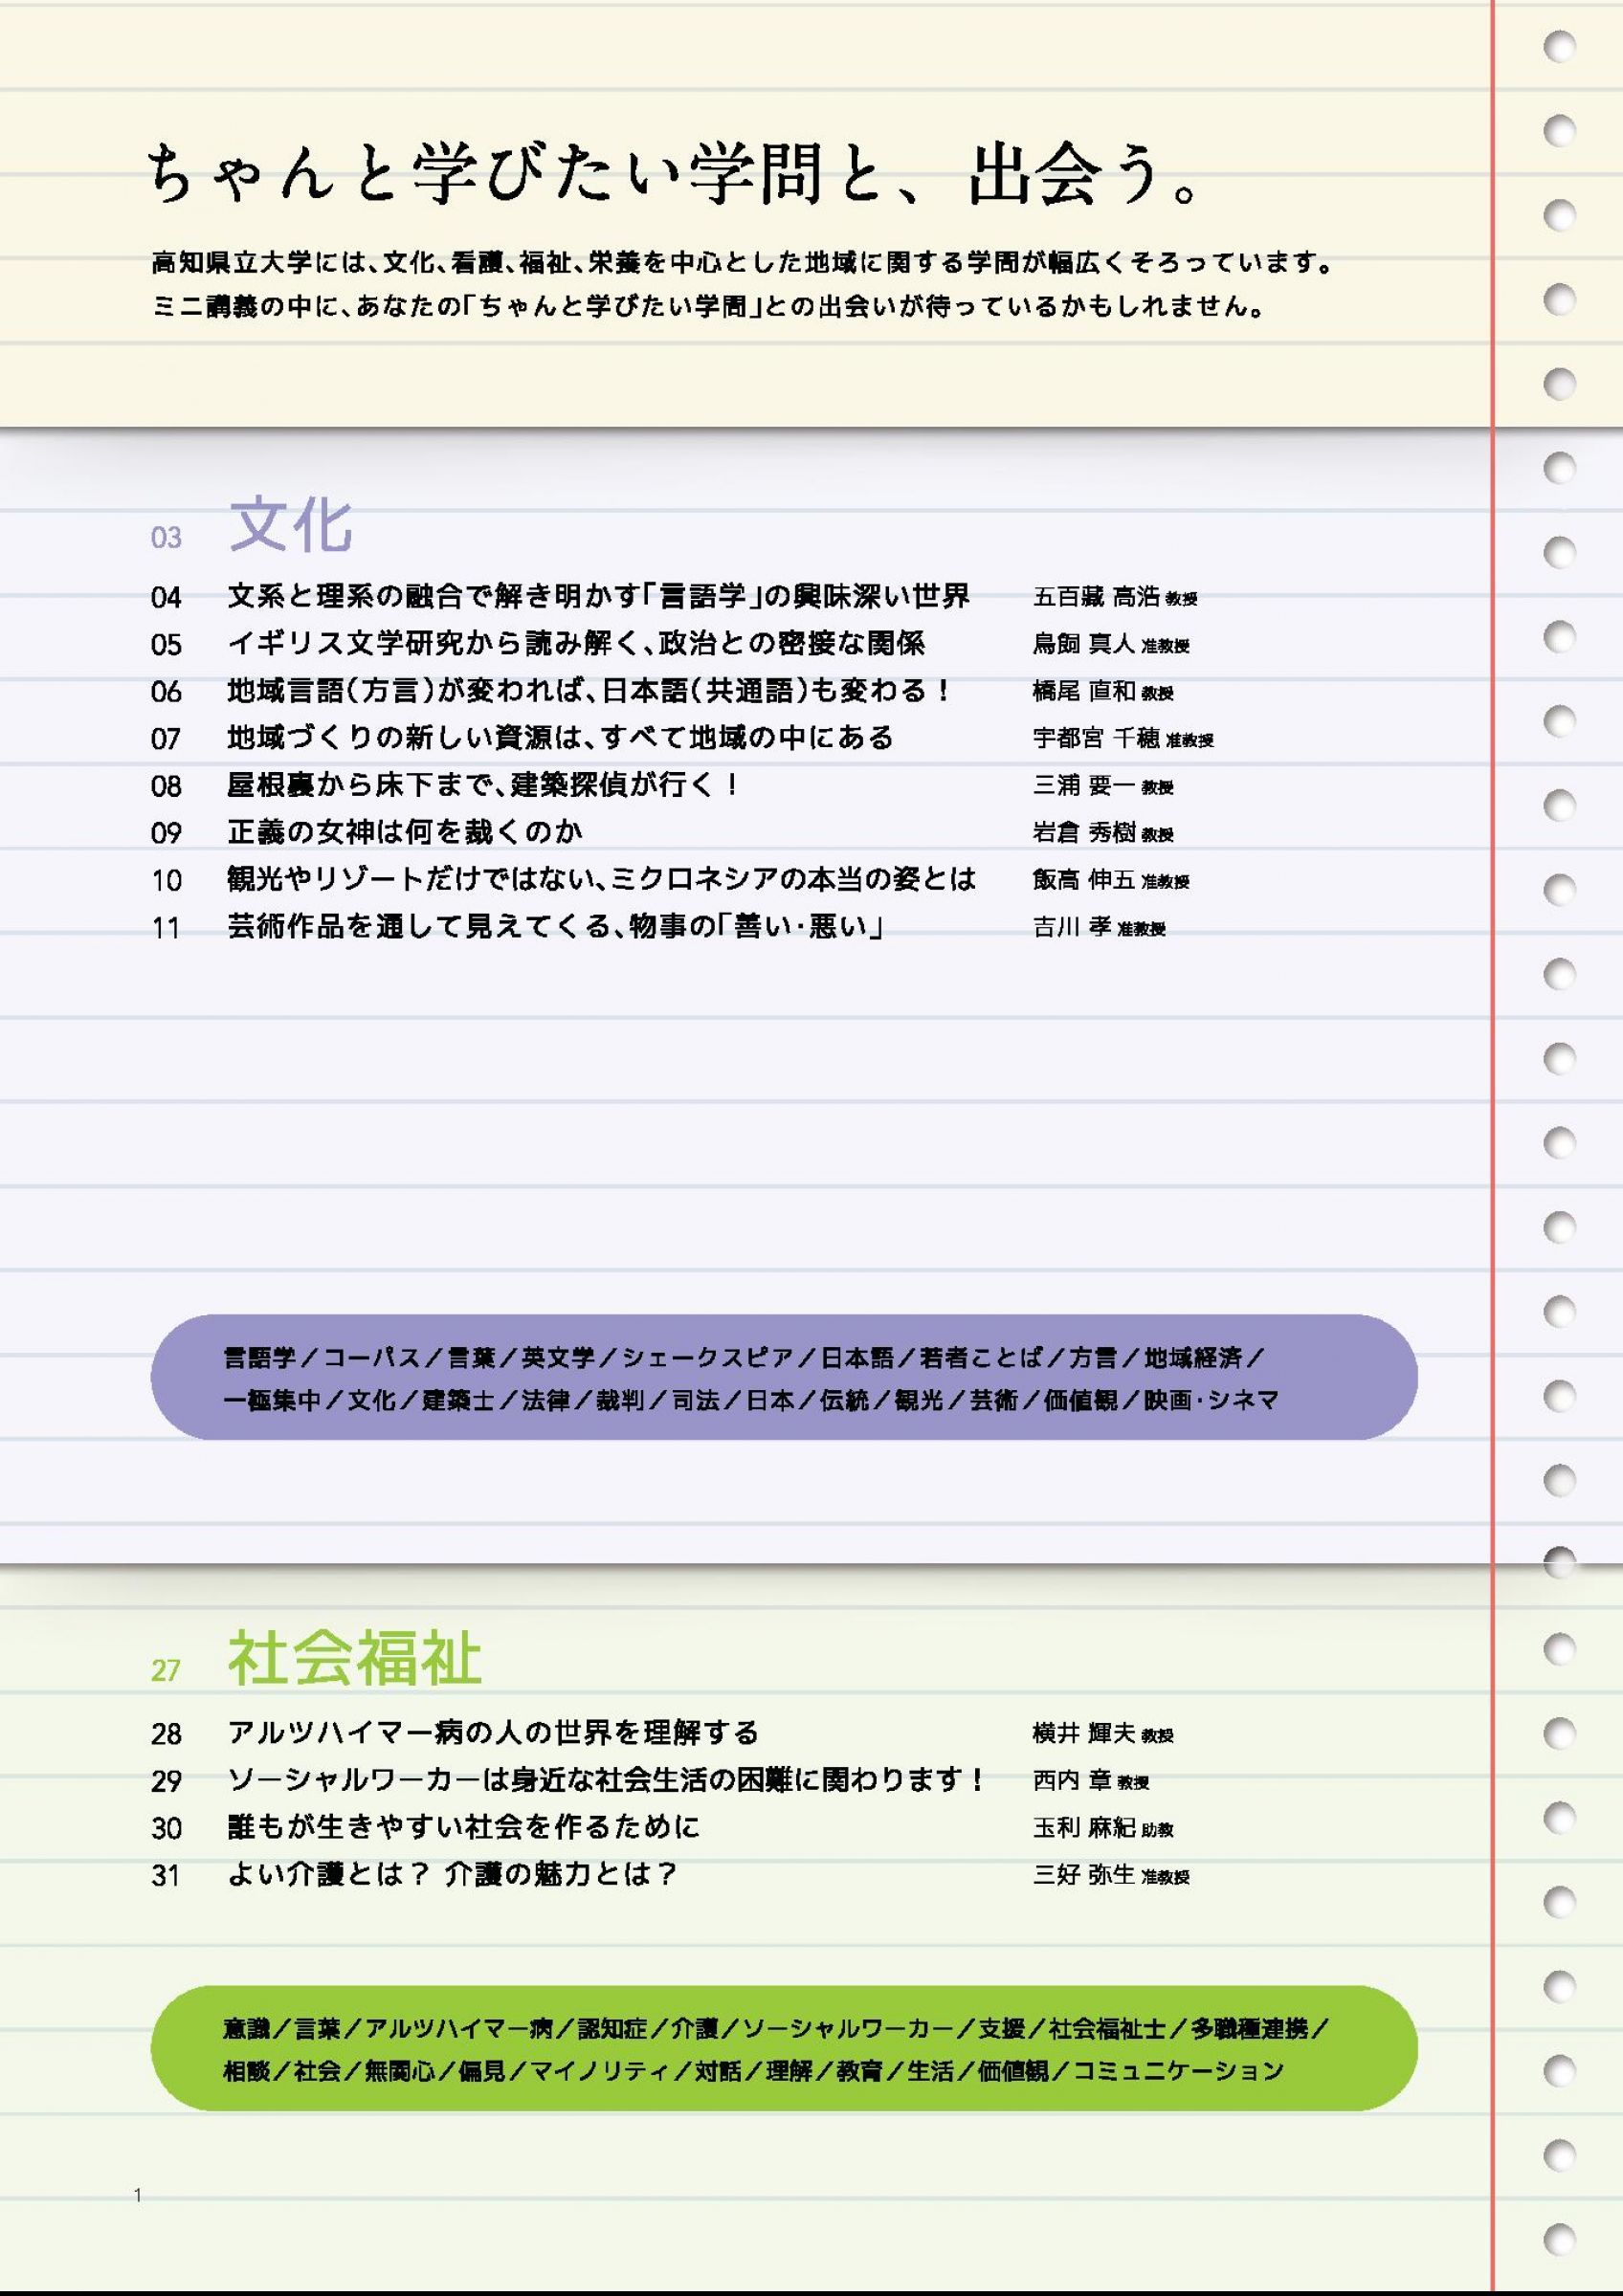Select '誰もが生きやすい社会を作るために'
This screenshot has height=2296, width=1623.
[463, 1827]
